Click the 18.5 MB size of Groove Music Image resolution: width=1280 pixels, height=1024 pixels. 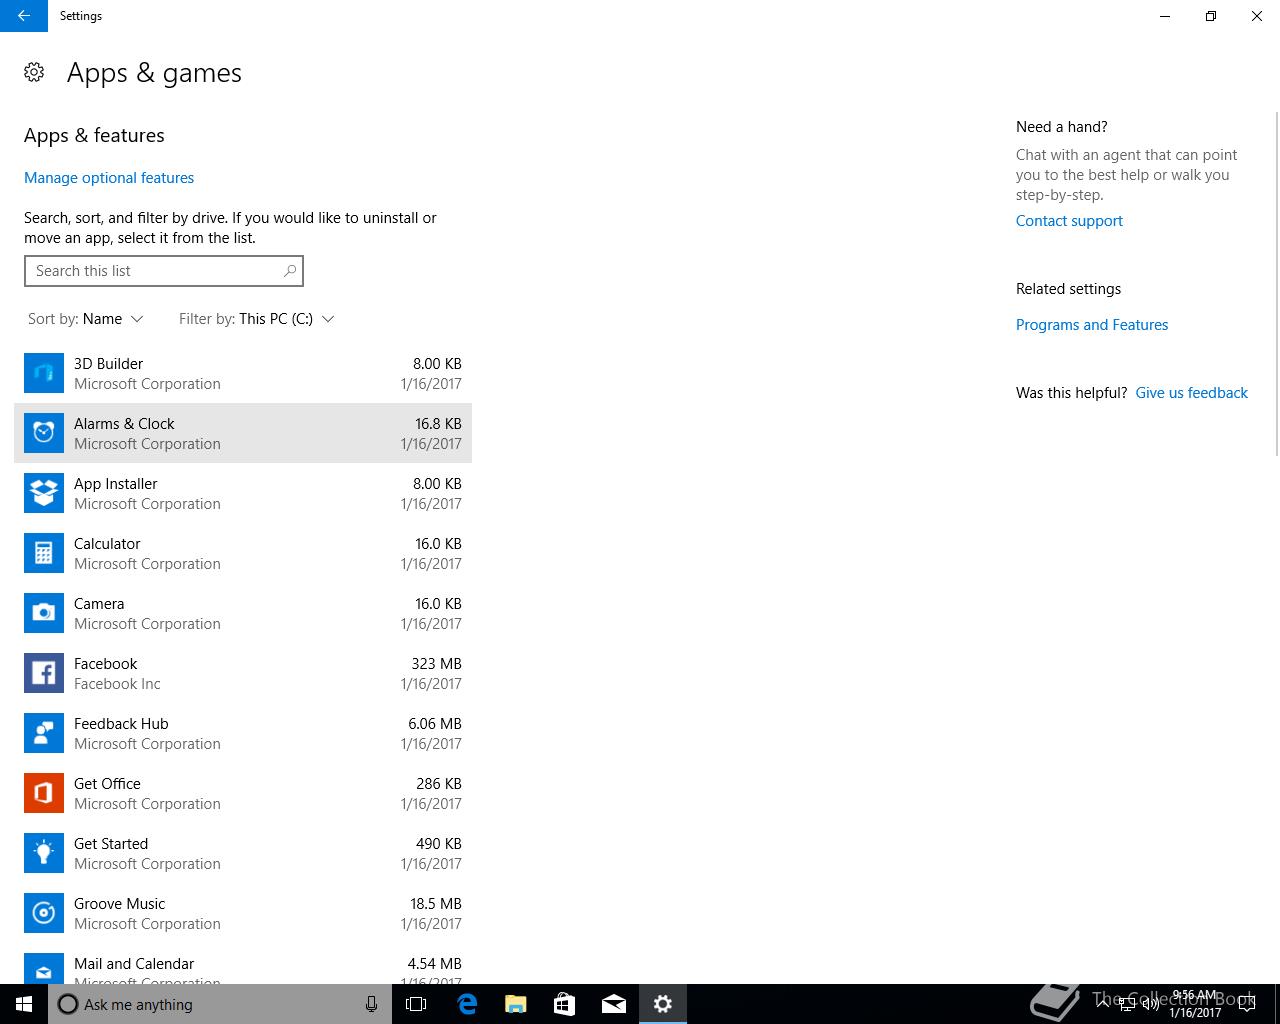click(436, 904)
